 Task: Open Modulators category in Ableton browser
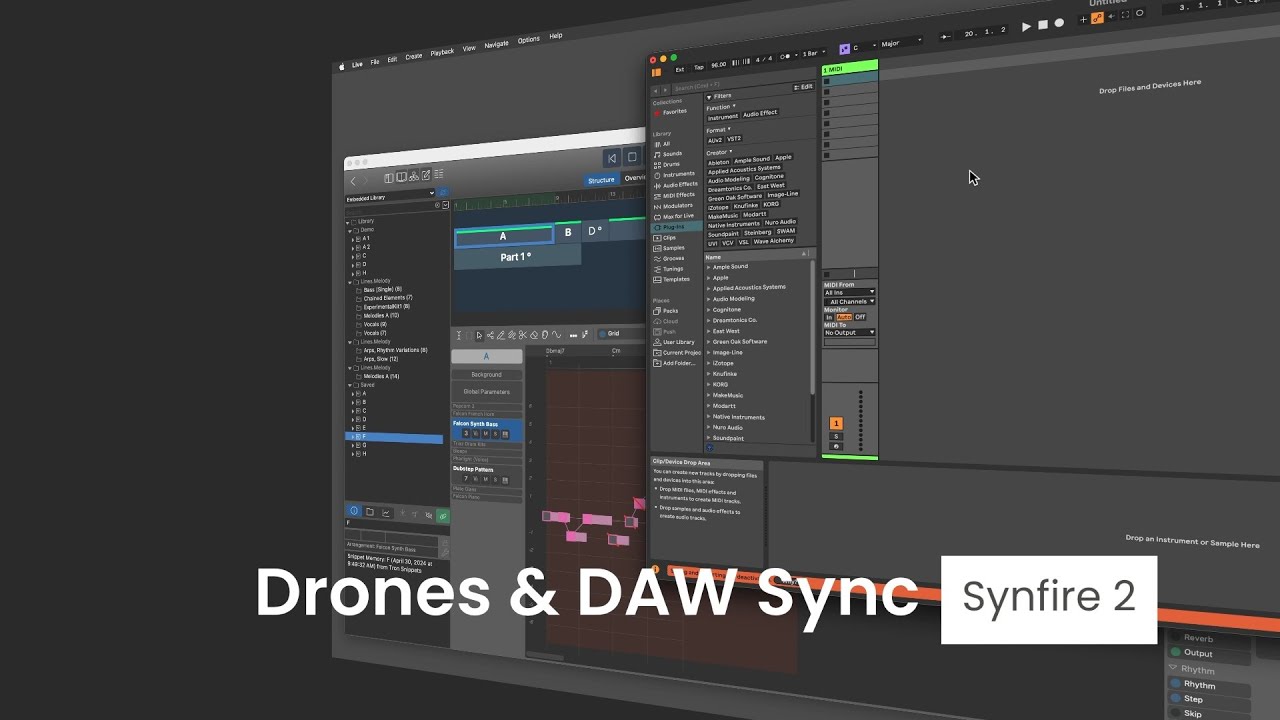click(676, 205)
